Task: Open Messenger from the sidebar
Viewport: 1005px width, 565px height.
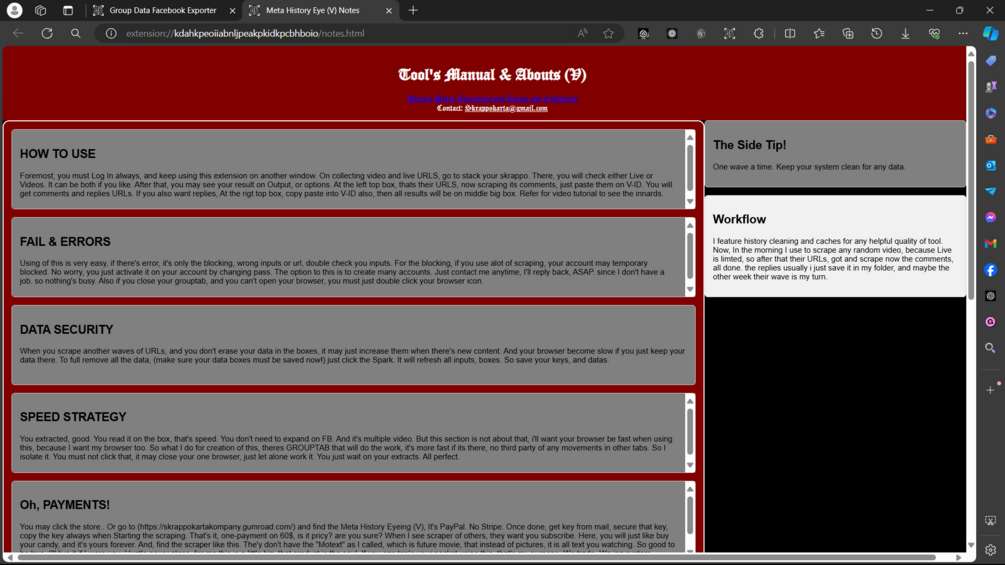Action: [x=990, y=217]
